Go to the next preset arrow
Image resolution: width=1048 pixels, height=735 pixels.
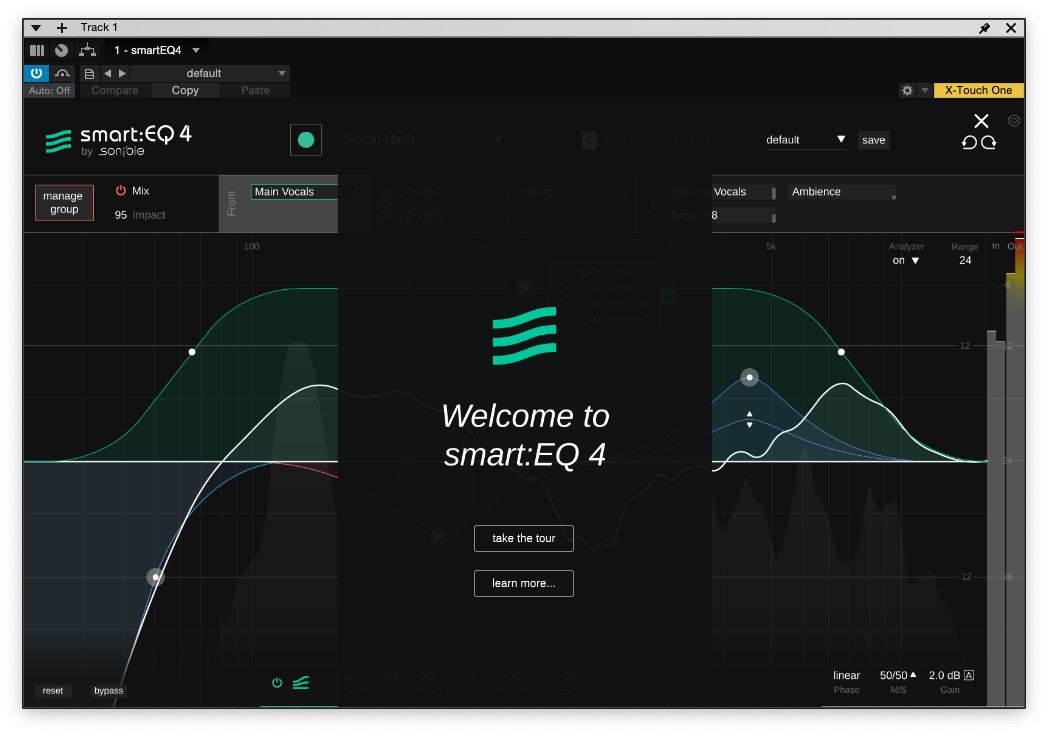click(122, 74)
